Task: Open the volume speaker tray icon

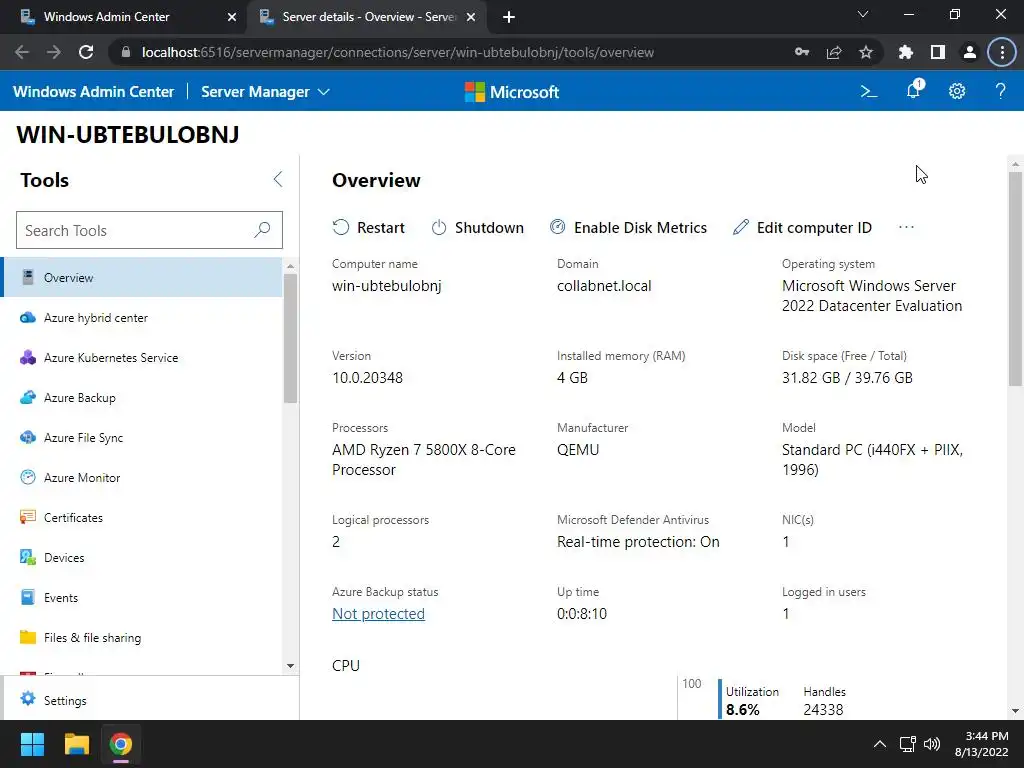Action: pos(932,744)
